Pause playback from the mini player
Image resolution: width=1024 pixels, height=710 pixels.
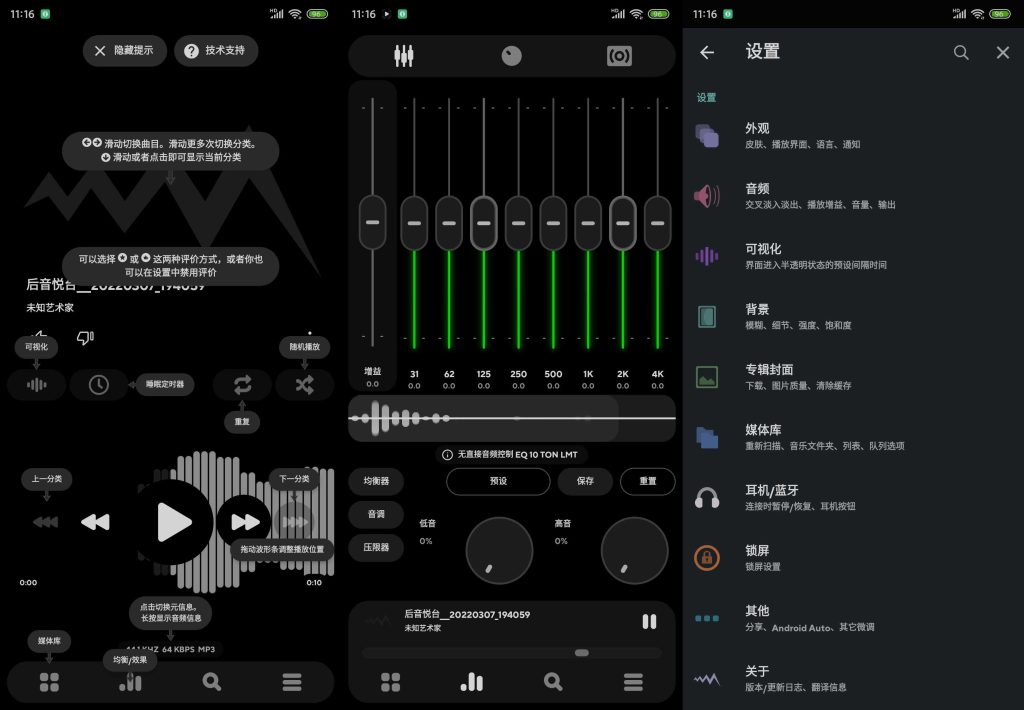[650, 621]
